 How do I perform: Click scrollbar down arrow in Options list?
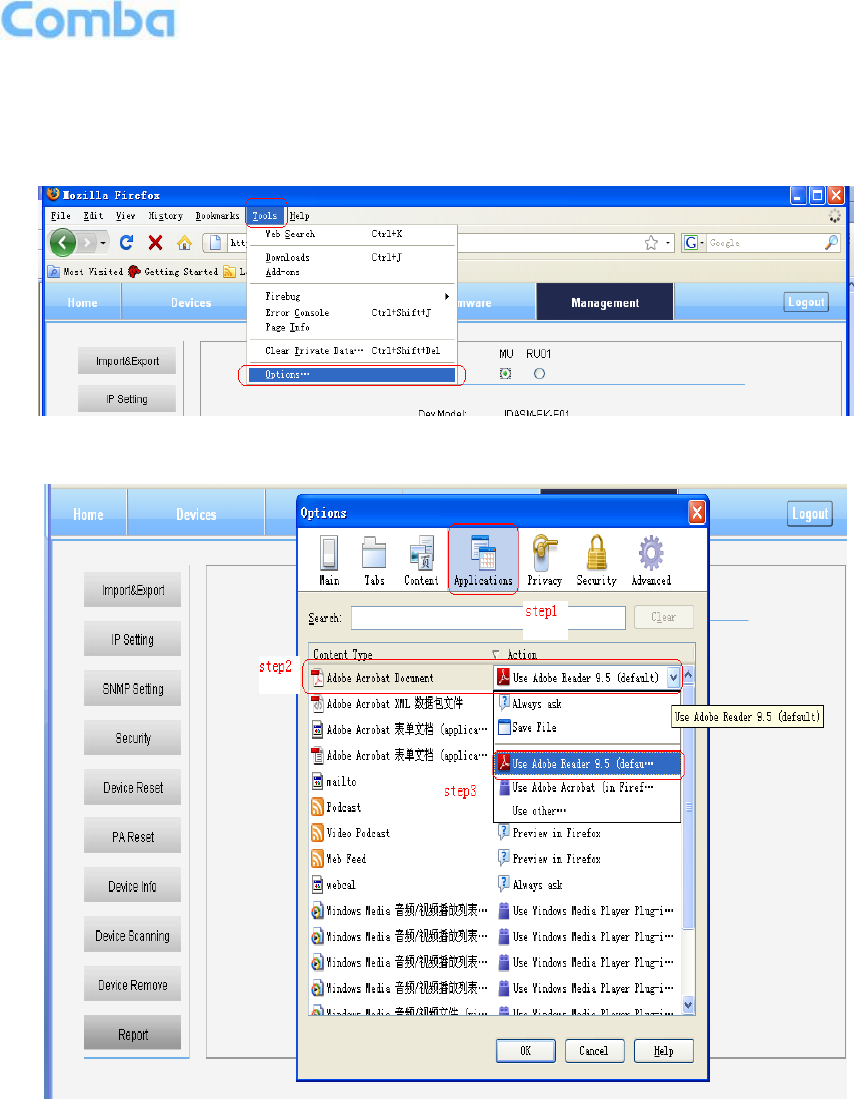688,1004
